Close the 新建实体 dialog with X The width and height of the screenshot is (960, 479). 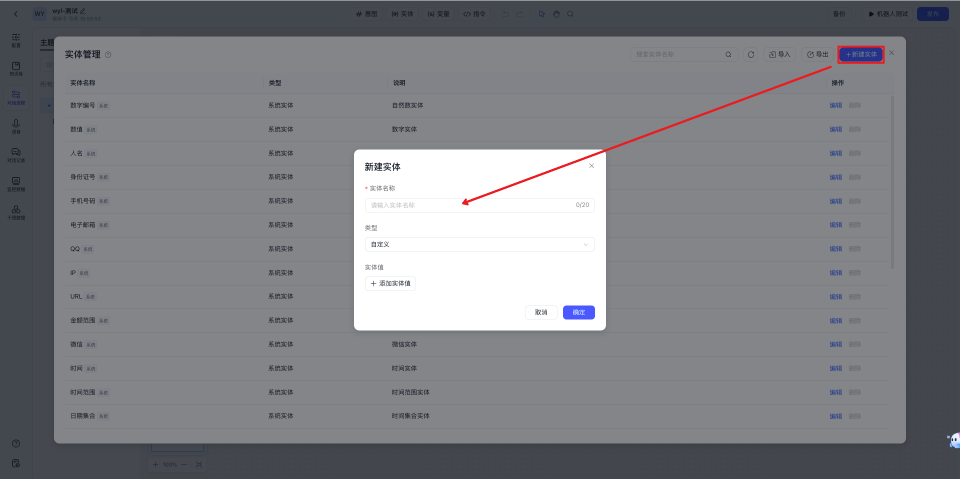[591, 166]
